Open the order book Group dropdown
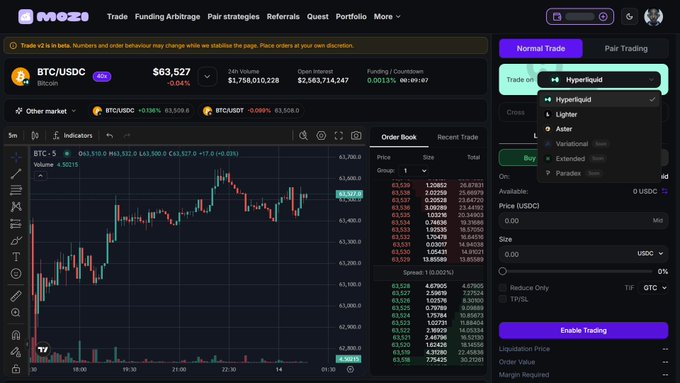 coord(415,170)
